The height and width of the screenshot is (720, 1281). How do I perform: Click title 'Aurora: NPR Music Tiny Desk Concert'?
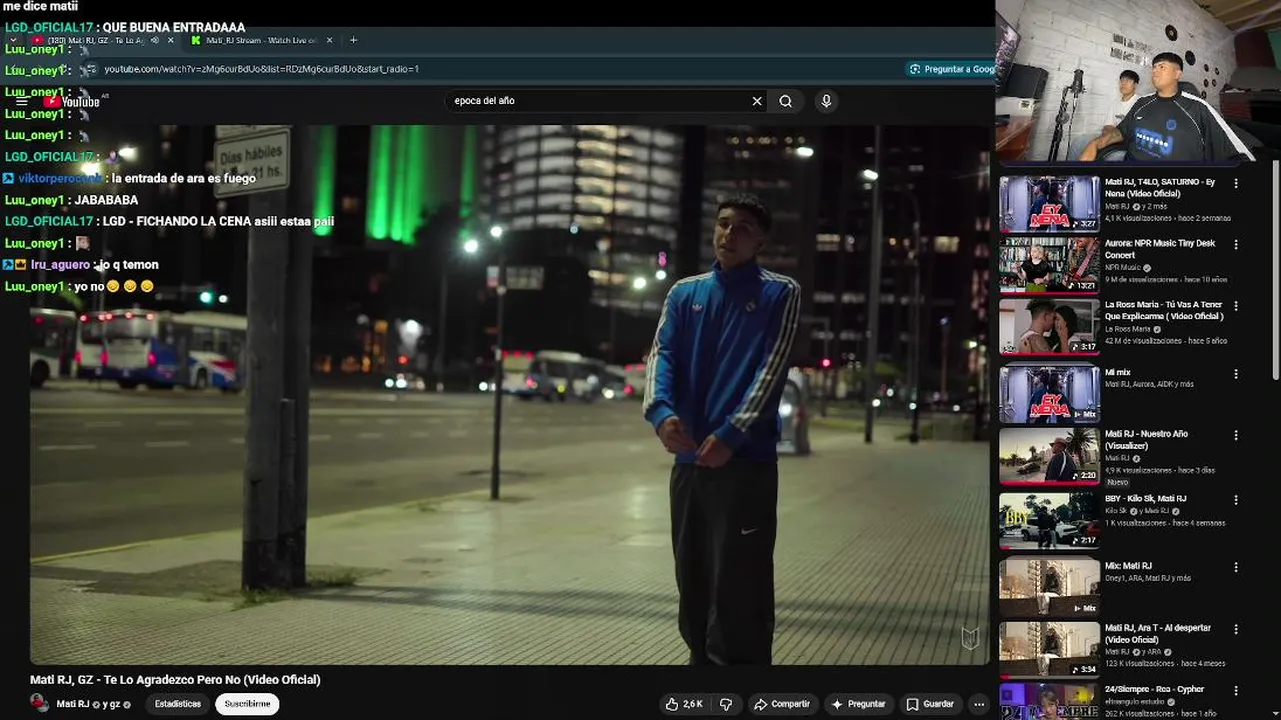pos(1160,249)
